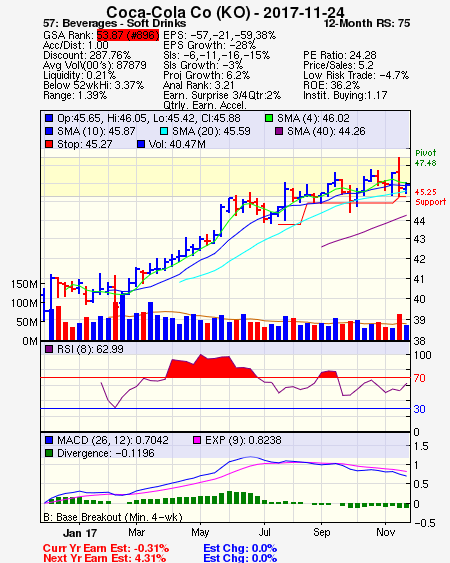Image resolution: width=450 pixels, height=563 pixels.
Task: Click the Curr Yr Earn Est: -0.31% text
Action: pyautogui.click(x=106, y=549)
